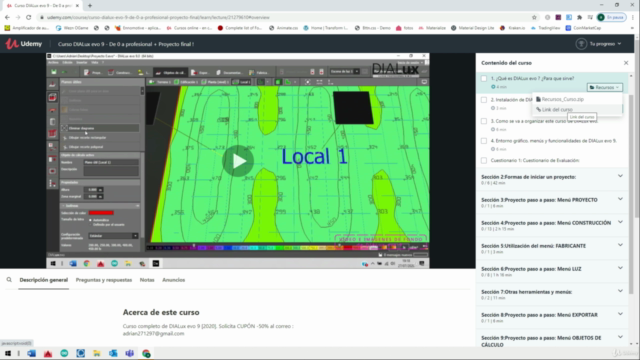Click the En pausa profile button

611,17
